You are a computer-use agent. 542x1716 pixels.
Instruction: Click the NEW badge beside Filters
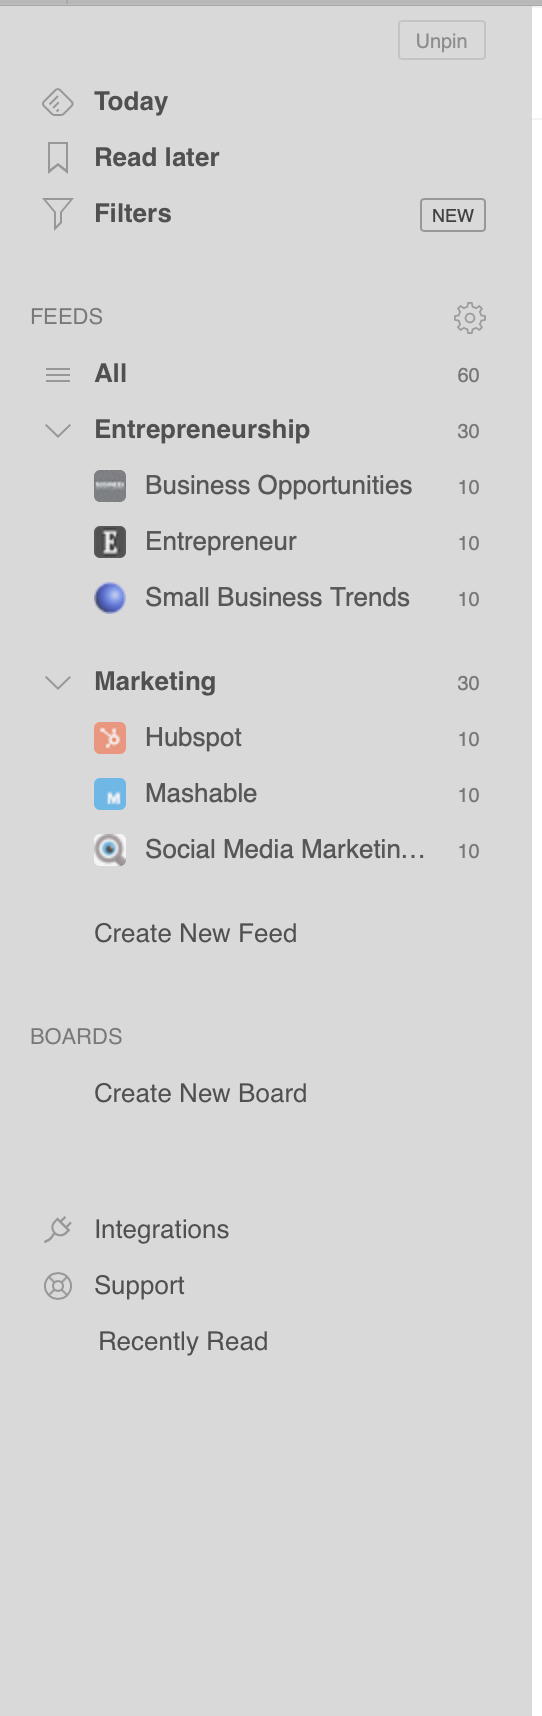(x=453, y=215)
